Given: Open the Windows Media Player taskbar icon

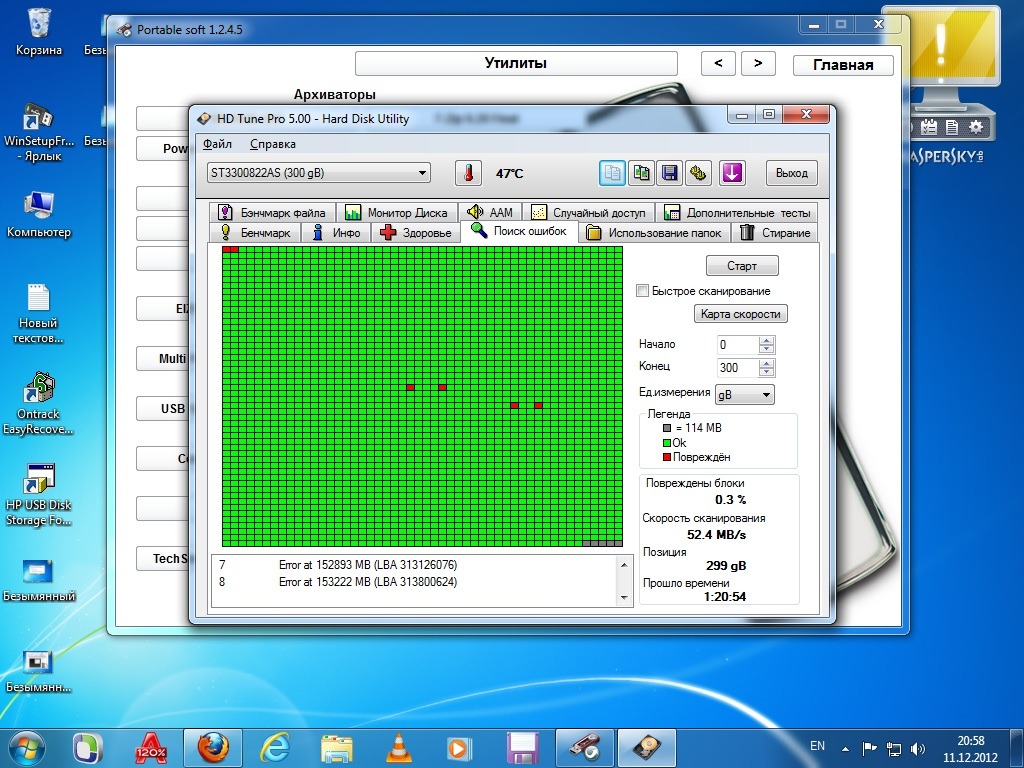Looking at the screenshot, I should tap(460, 748).
